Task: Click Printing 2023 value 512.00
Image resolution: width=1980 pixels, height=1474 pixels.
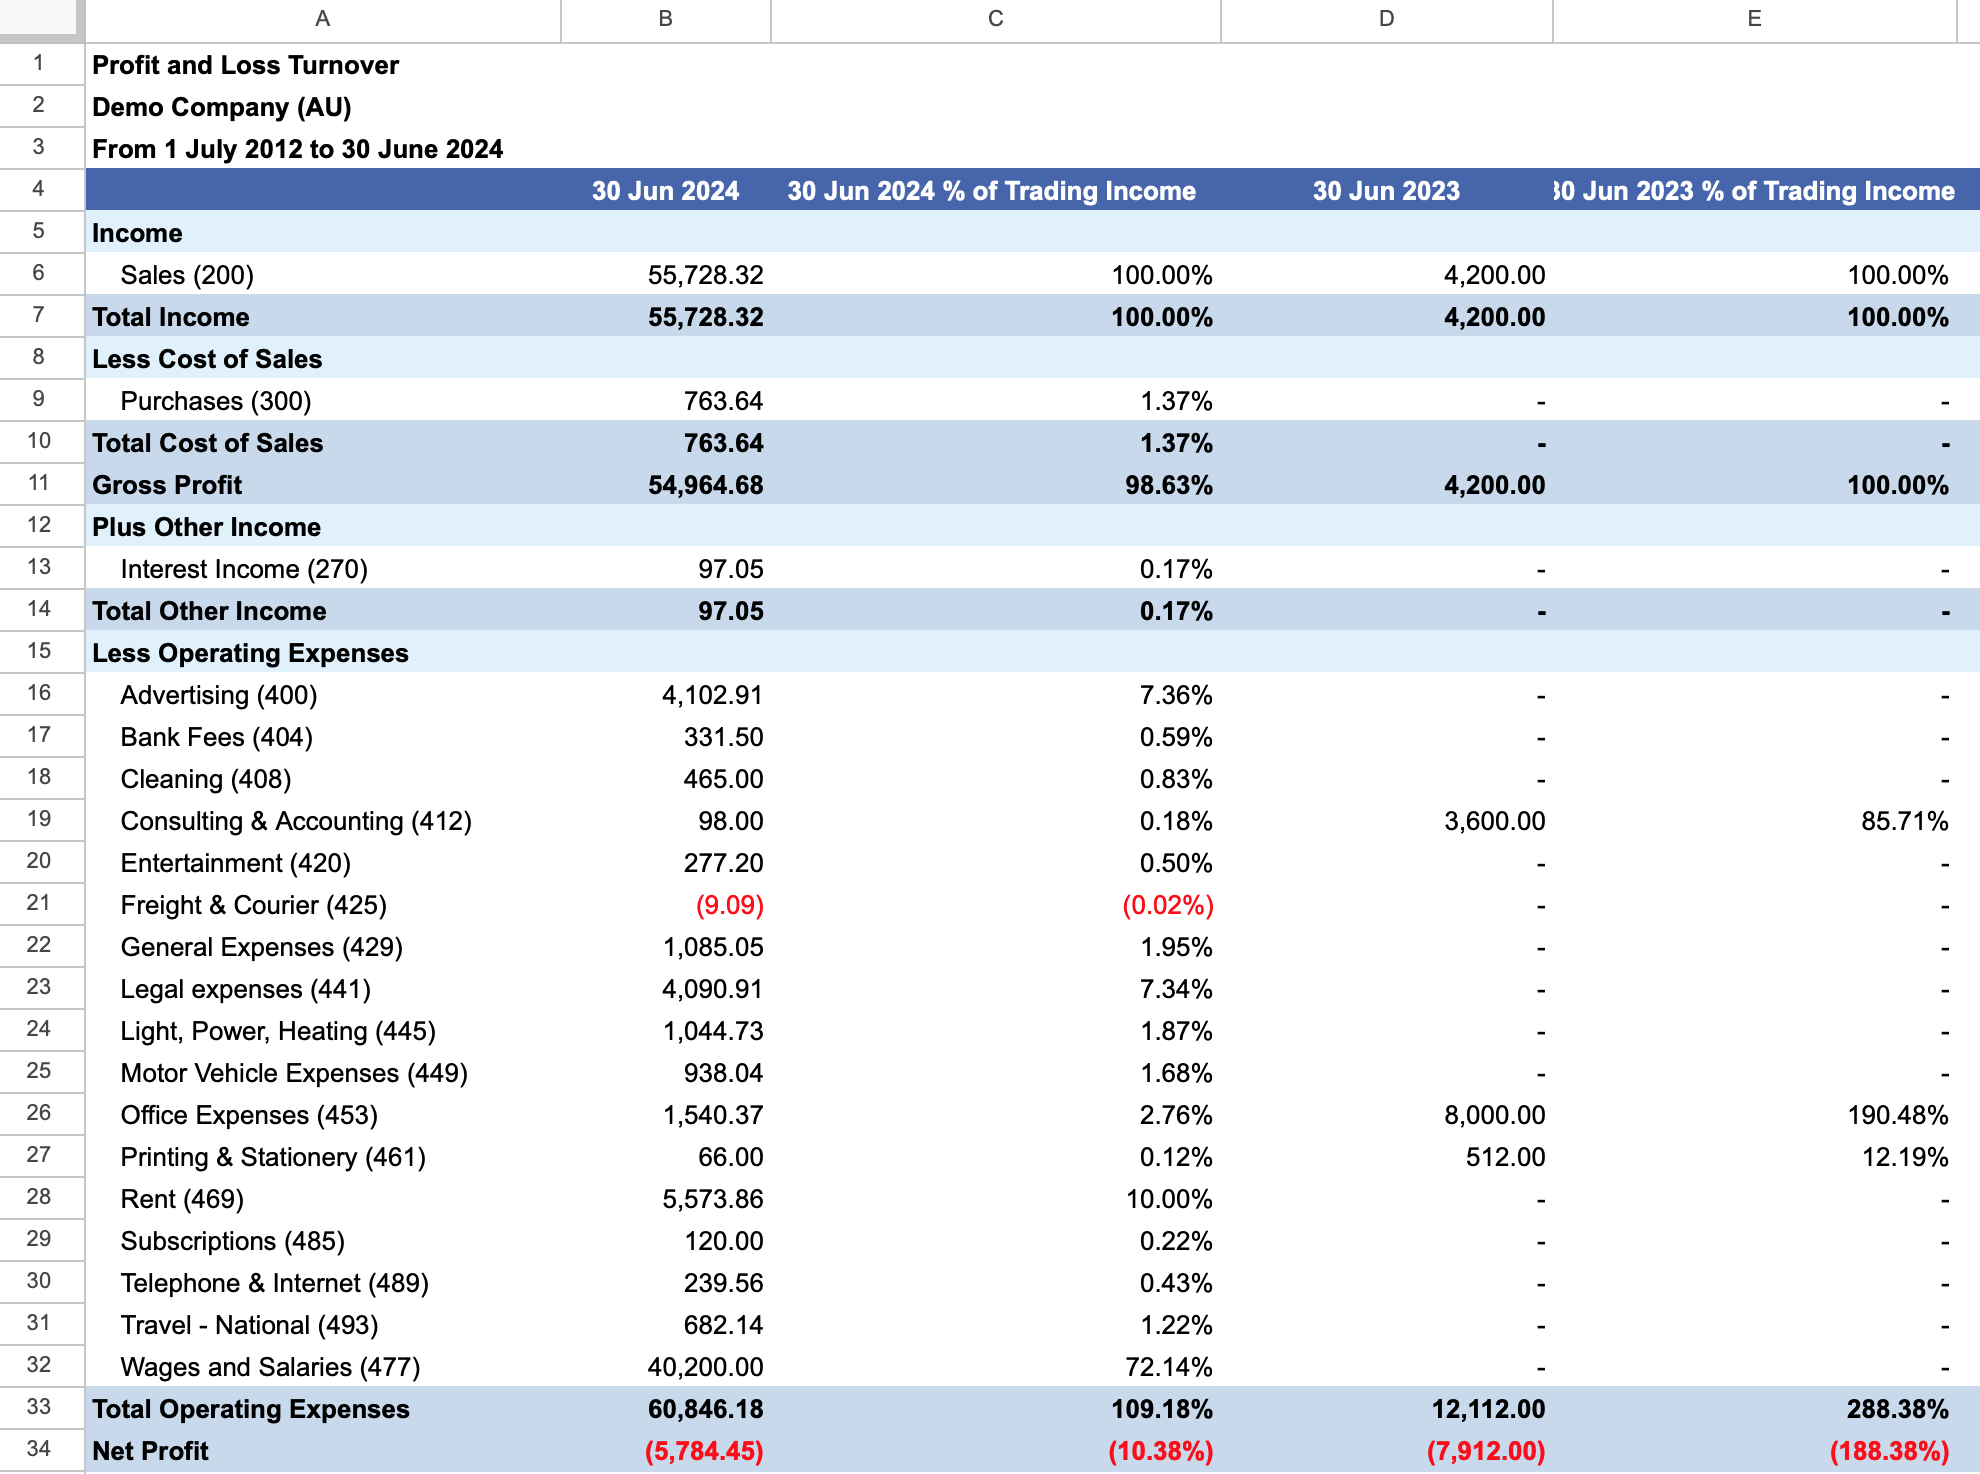Action: click(x=1506, y=1157)
